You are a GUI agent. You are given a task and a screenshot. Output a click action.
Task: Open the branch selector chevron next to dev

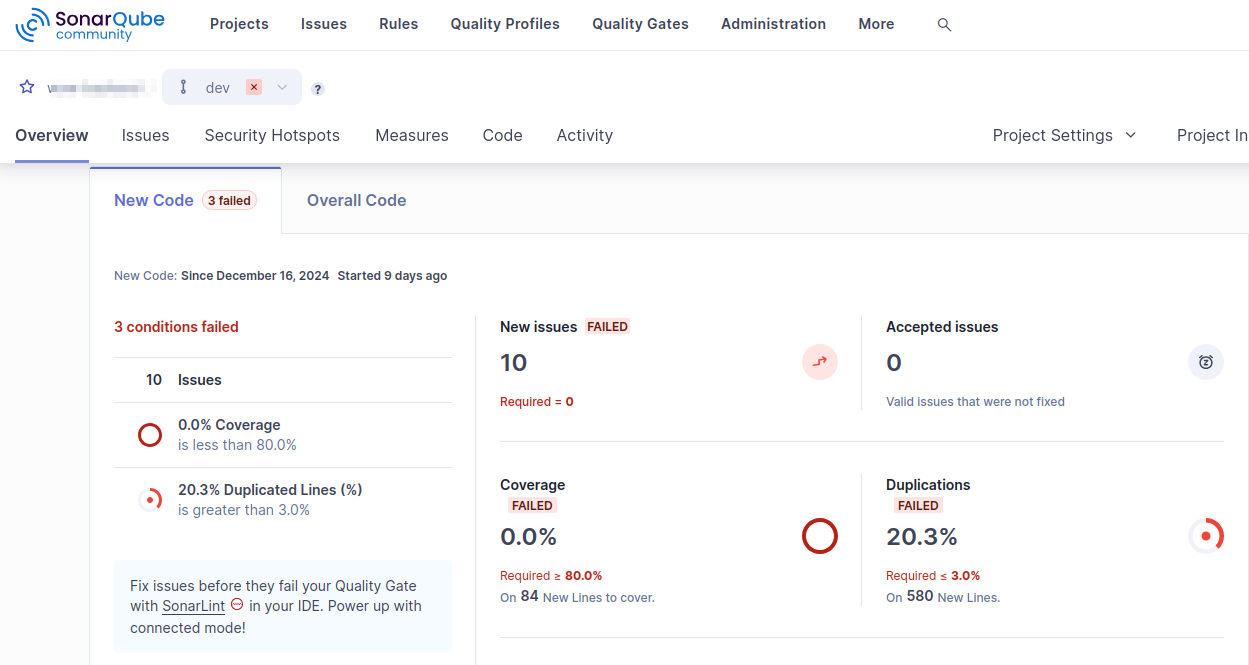tap(281, 87)
